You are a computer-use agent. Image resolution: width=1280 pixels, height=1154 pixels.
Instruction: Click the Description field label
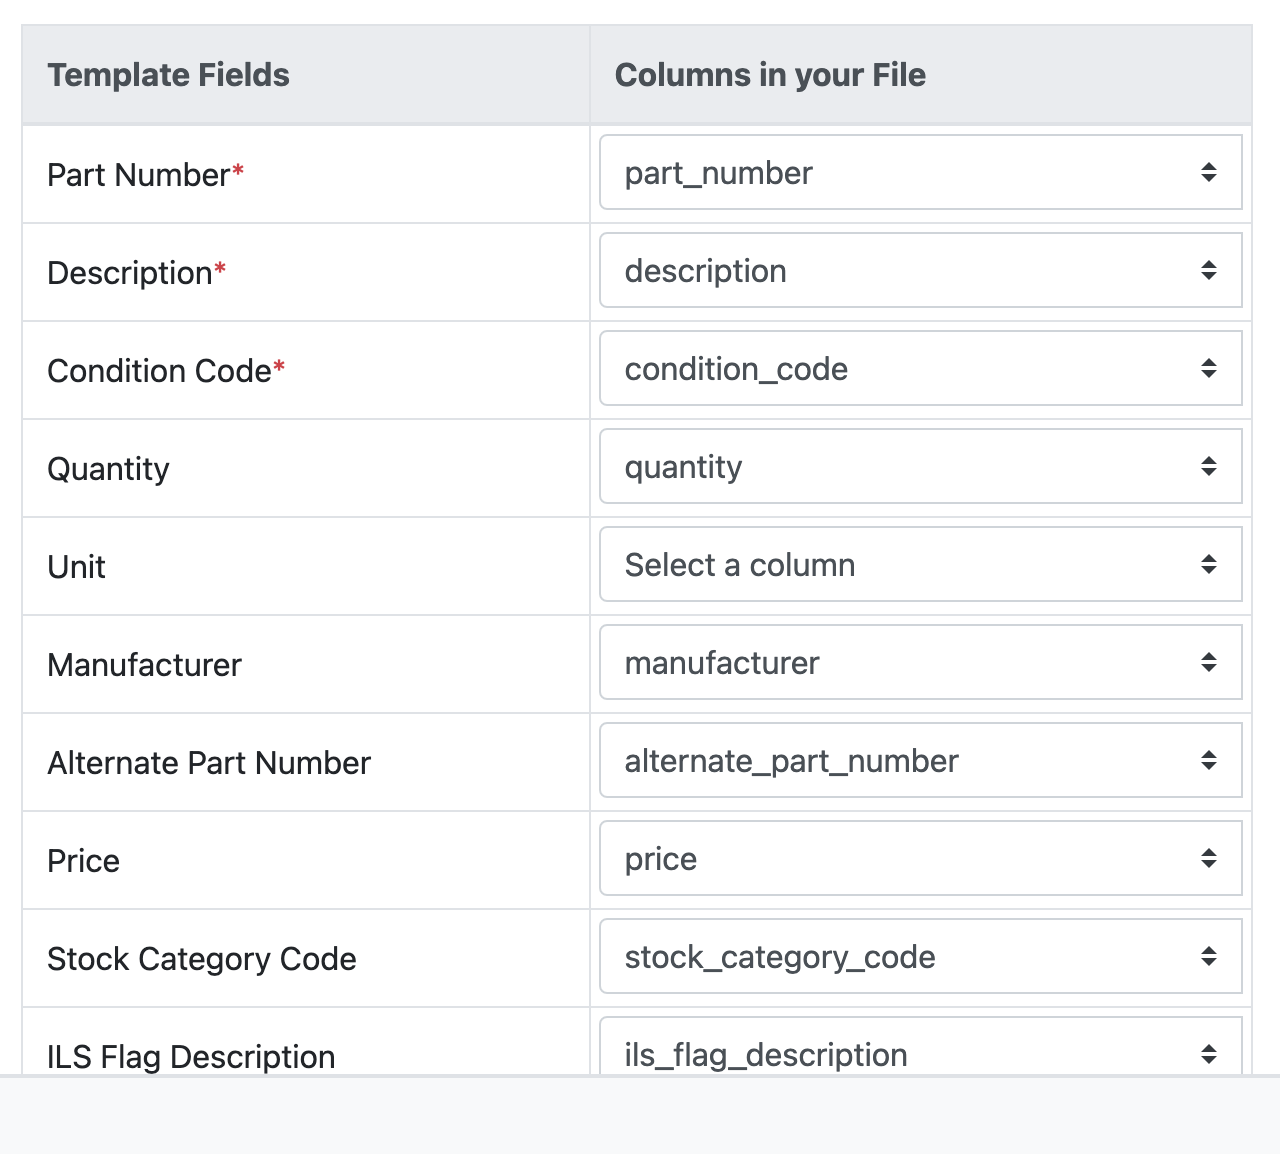point(130,273)
